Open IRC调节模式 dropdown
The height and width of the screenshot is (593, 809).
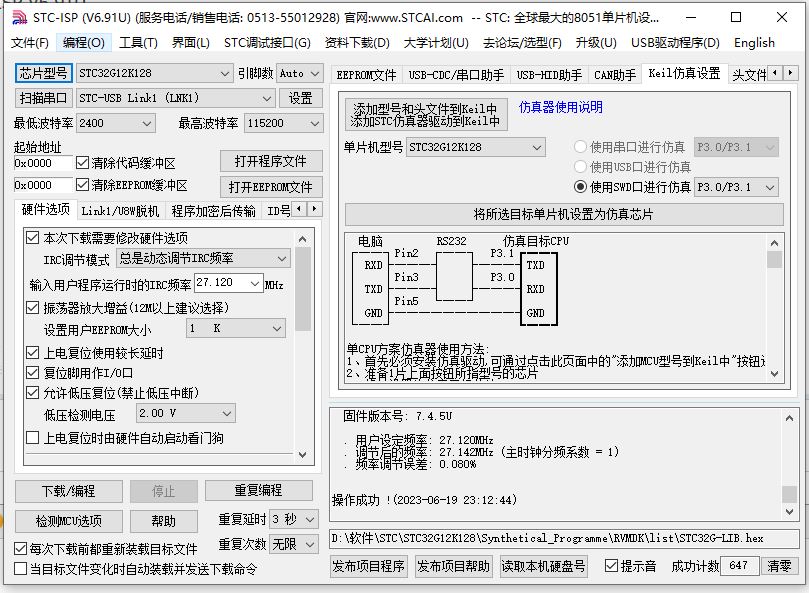tap(203, 258)
